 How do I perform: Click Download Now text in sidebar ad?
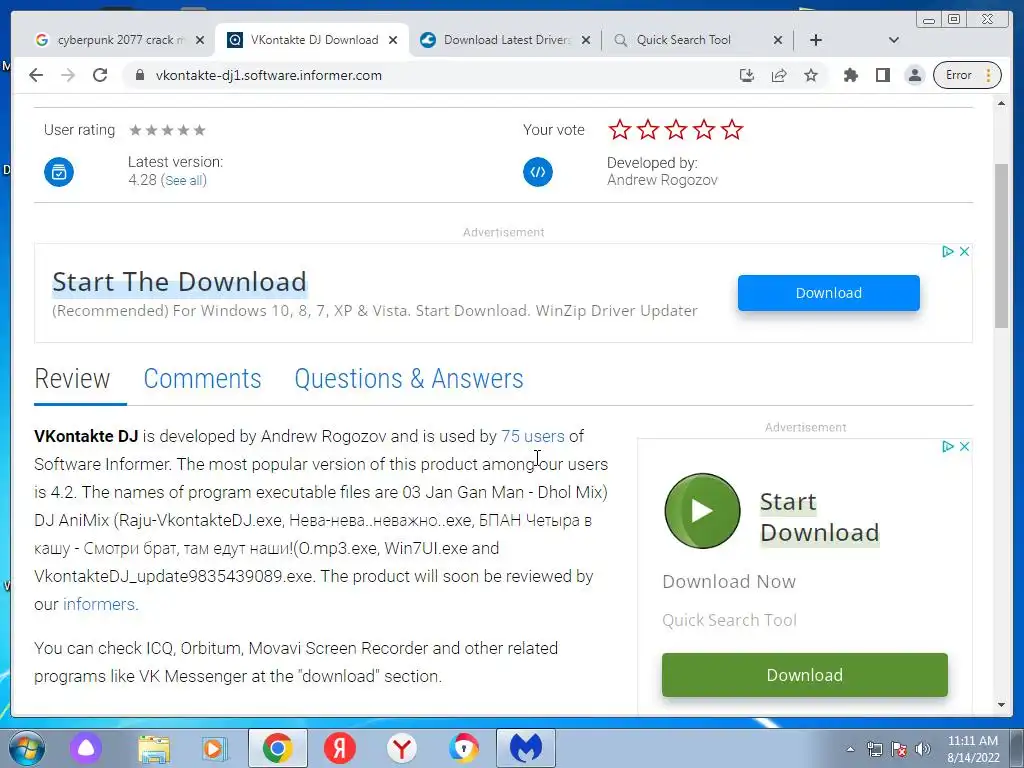729,581
